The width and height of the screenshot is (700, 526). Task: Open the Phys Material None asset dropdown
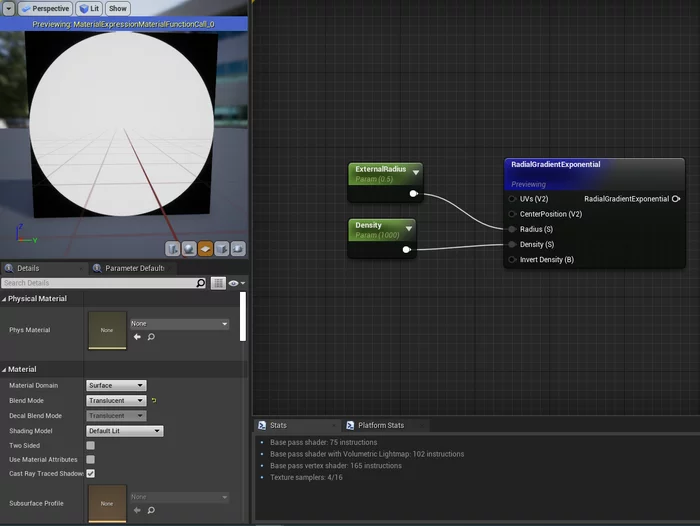pos(179,323)
